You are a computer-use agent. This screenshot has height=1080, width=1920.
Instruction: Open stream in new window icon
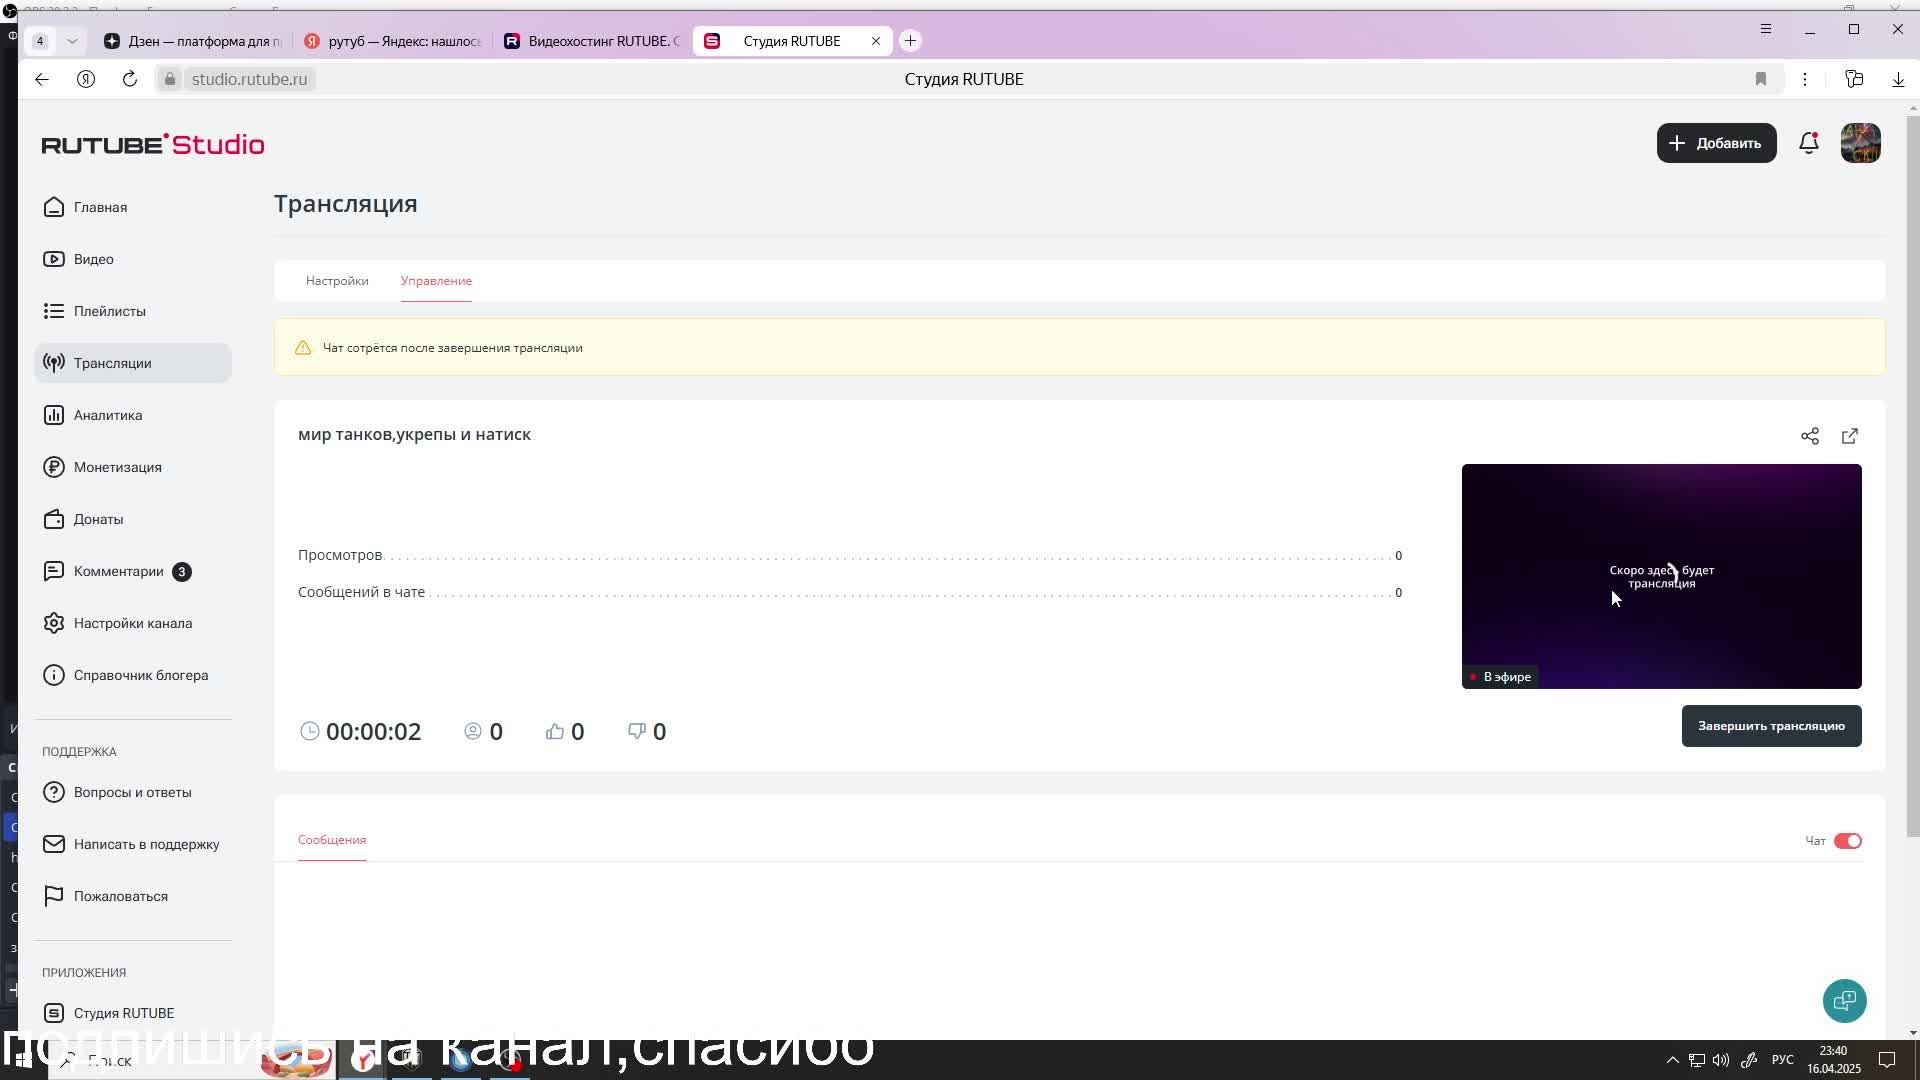click(x=1850, y=436)
